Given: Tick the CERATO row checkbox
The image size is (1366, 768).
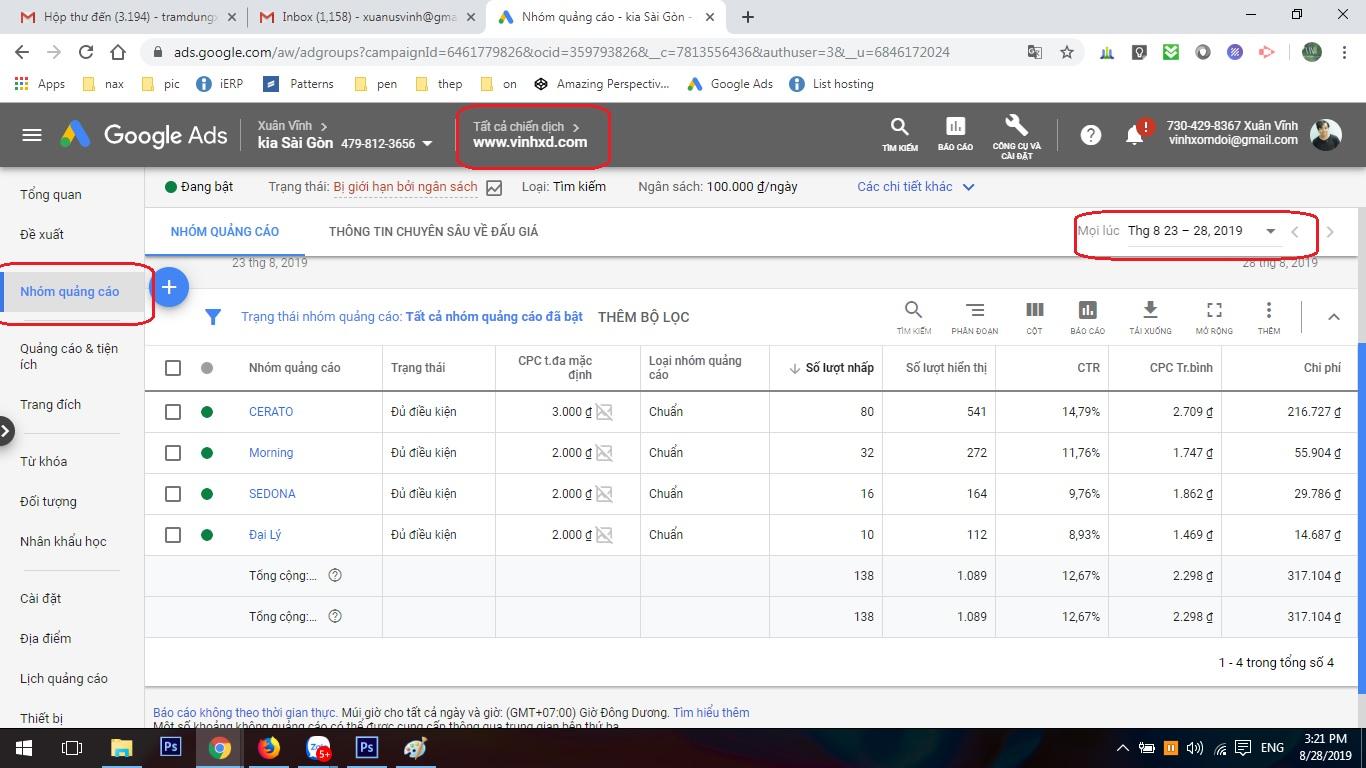Looking at the screenshot, I should click(x=173, y=412).
